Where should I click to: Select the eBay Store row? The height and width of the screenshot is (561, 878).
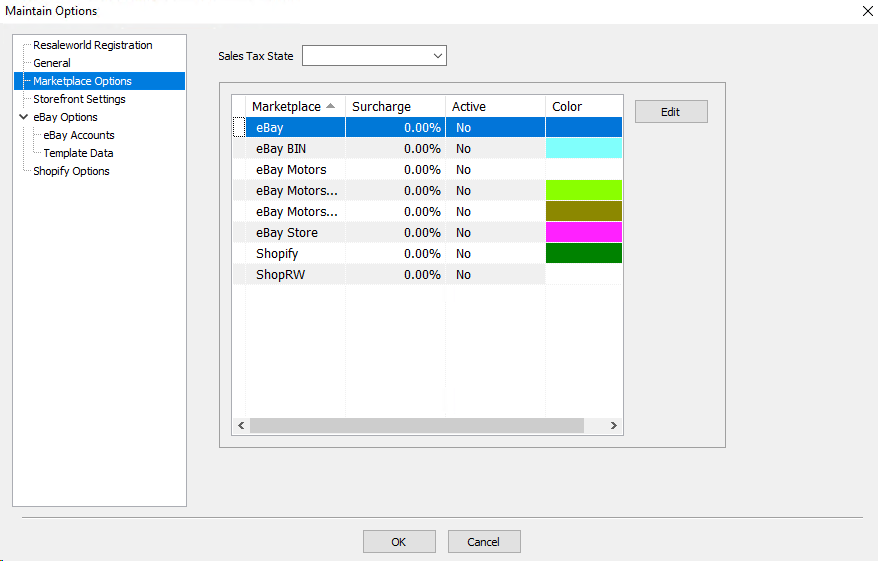[x=427, y=232]
